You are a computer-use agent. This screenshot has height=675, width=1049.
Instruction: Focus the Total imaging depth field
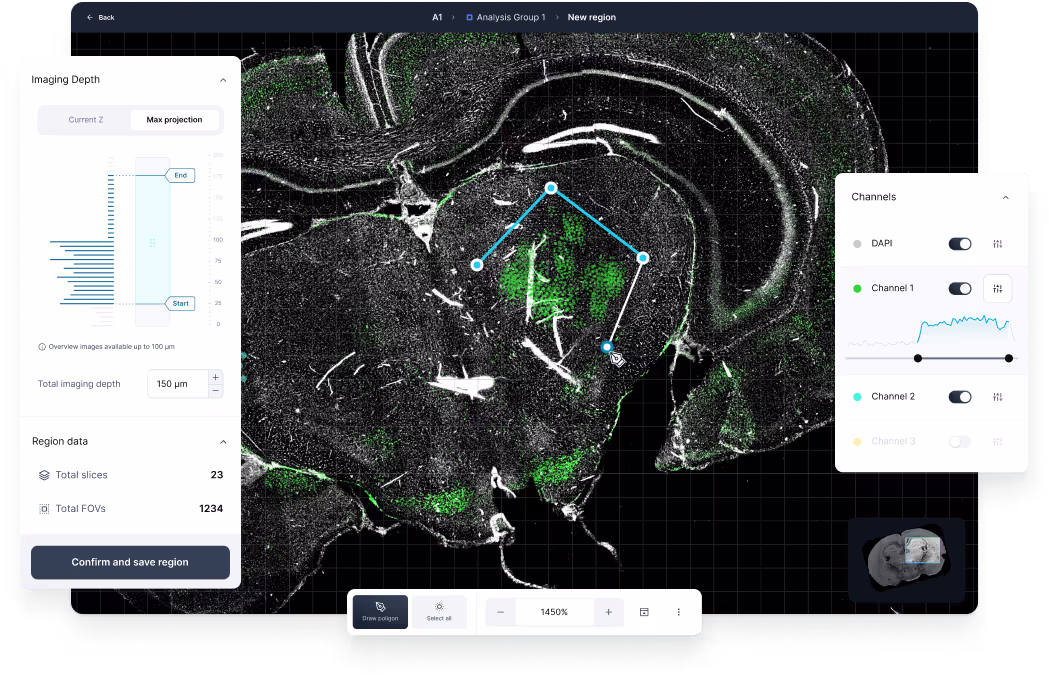tap(178, 384)
